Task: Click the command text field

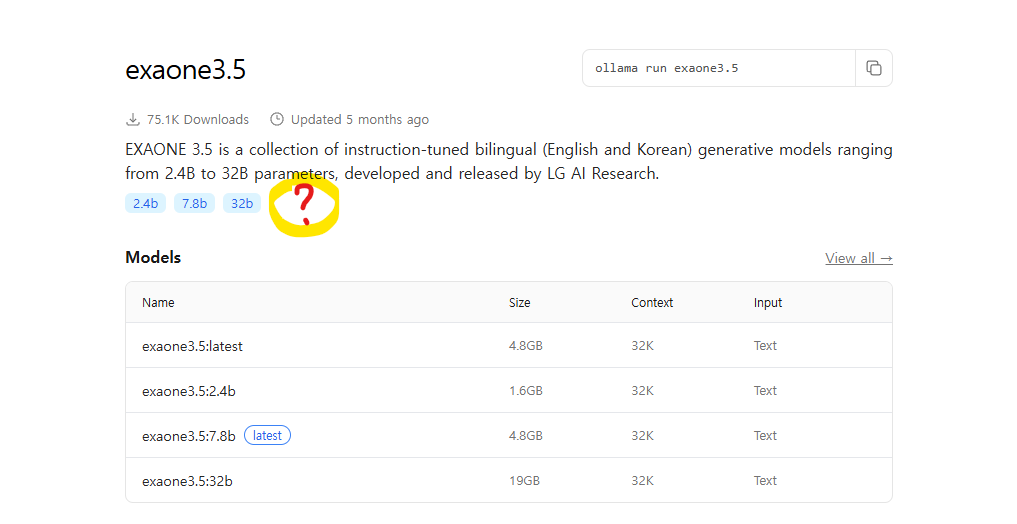Action: coord(719,68)
